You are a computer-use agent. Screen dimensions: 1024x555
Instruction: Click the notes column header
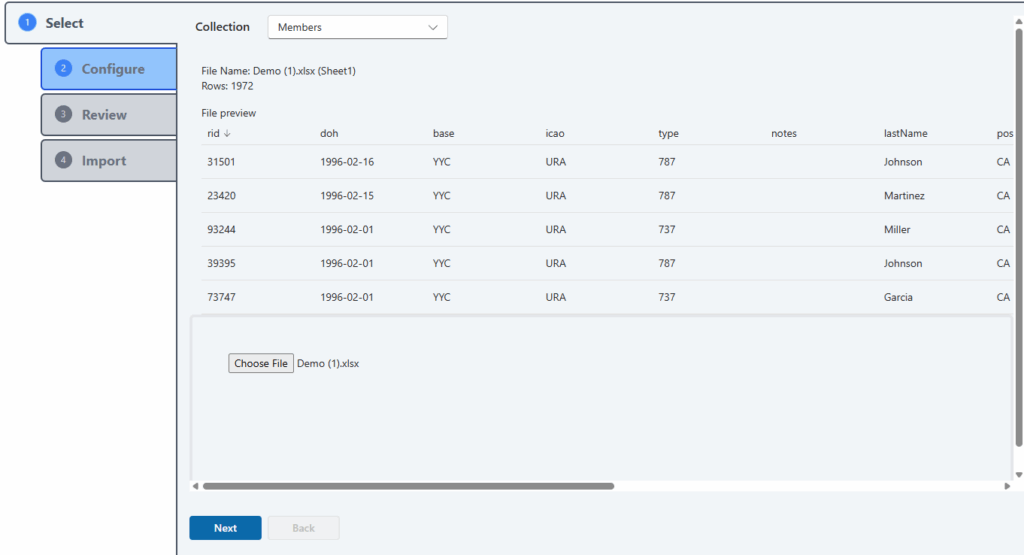point(784,133)
